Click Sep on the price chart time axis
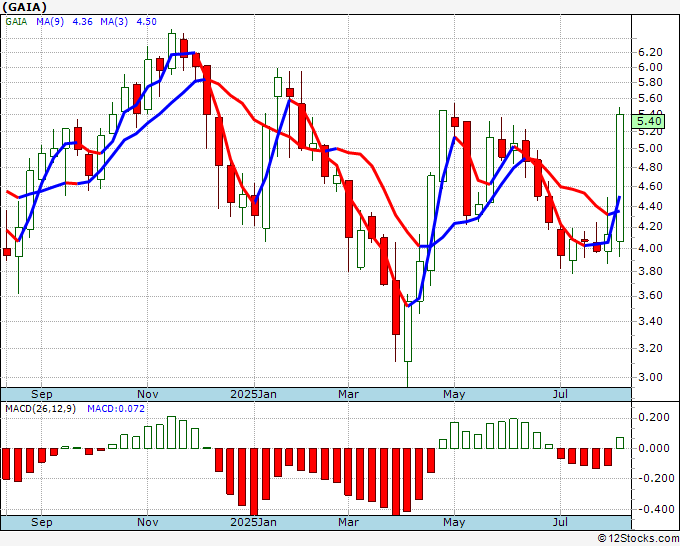 pyautogui.click(x=42, y=394)
